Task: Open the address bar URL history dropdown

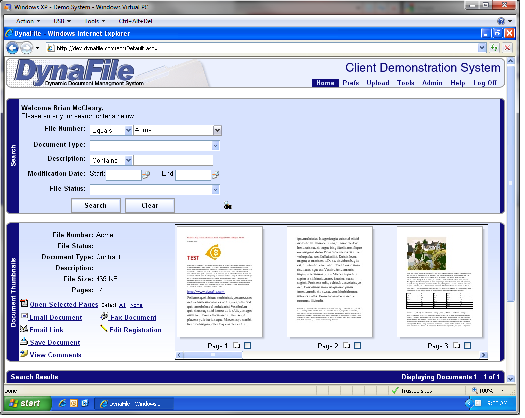Action: [482, 48]
